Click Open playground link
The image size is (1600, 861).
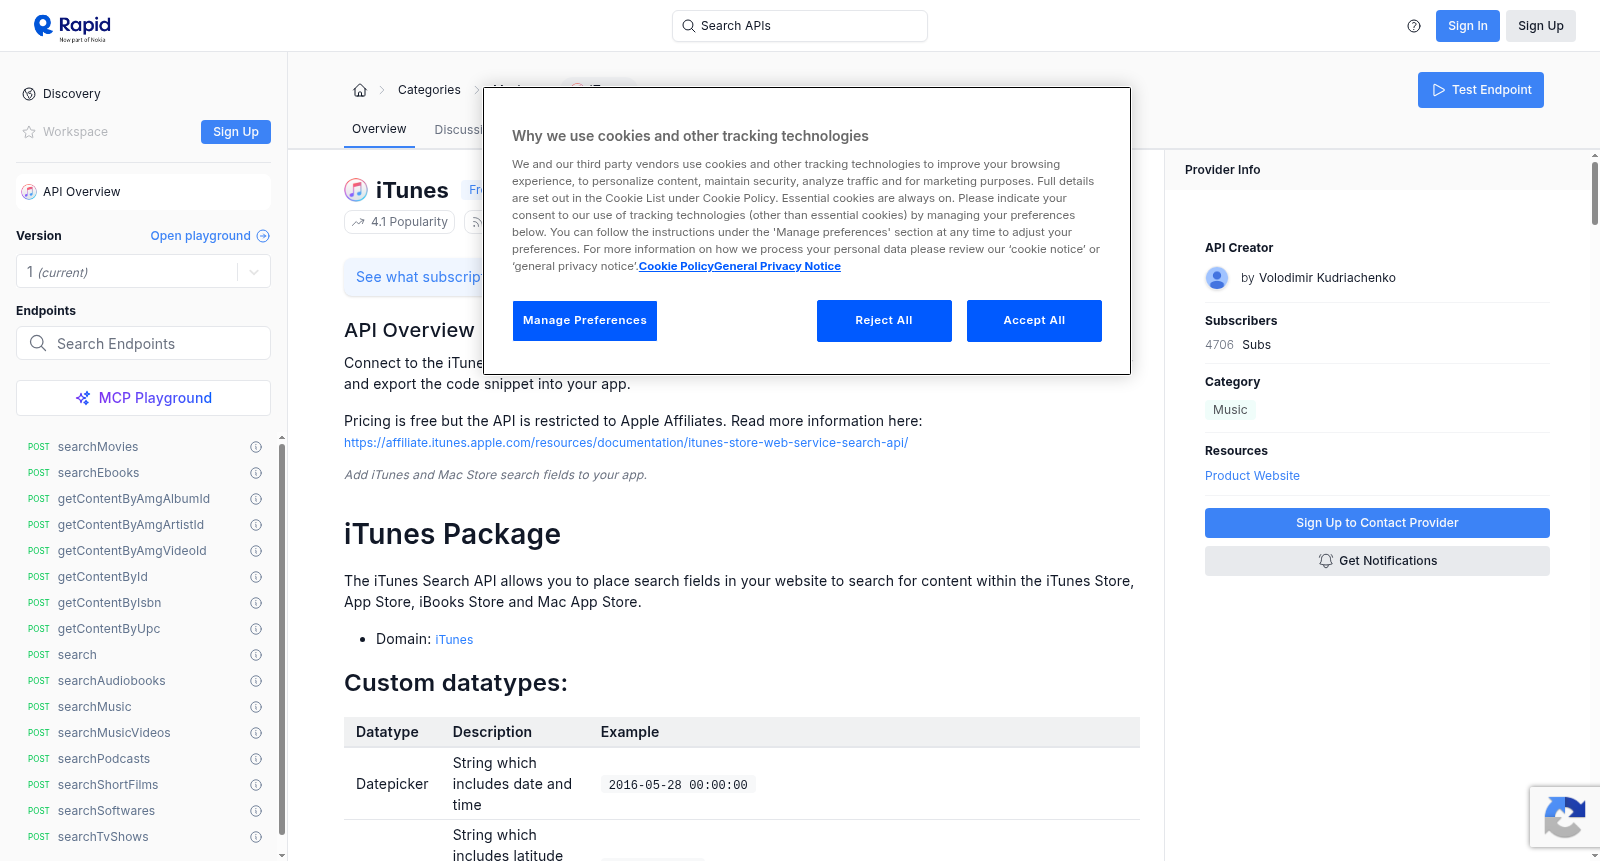(x=210, y=236)
